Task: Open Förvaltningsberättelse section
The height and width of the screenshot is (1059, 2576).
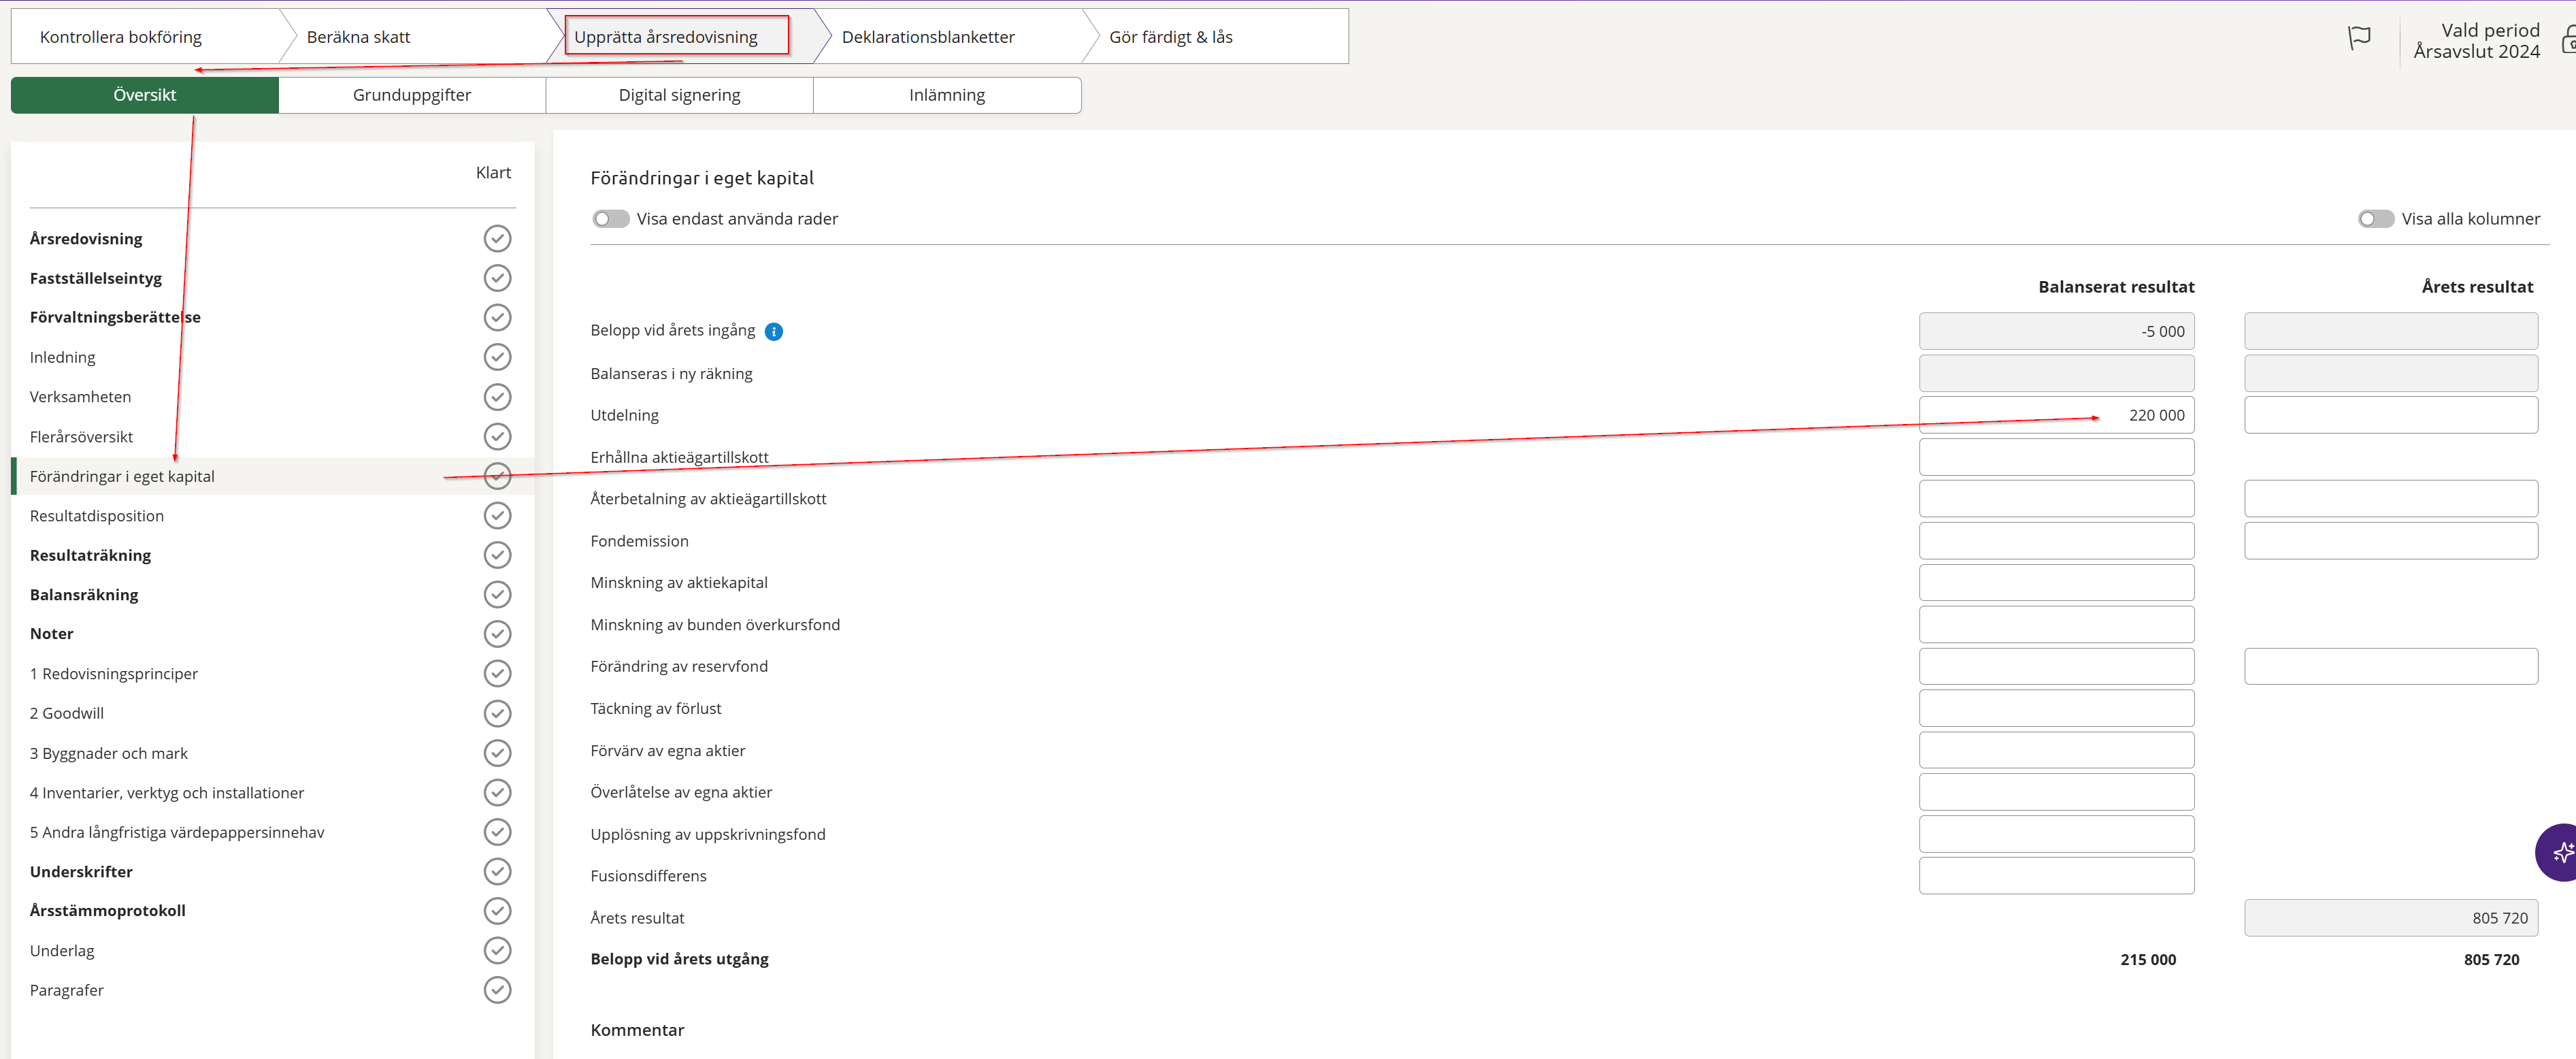Action: click(x=115, y=317)
